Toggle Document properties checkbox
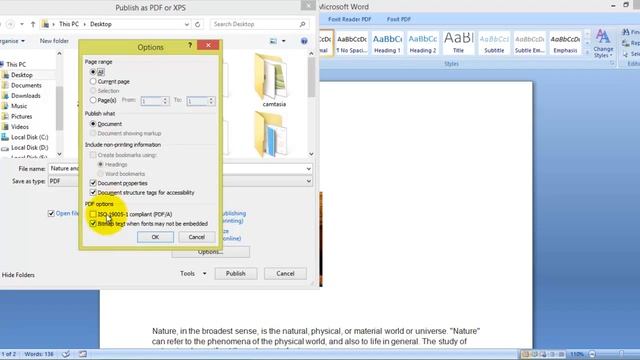Screen dimensions: 640x360 pos(93,183)
